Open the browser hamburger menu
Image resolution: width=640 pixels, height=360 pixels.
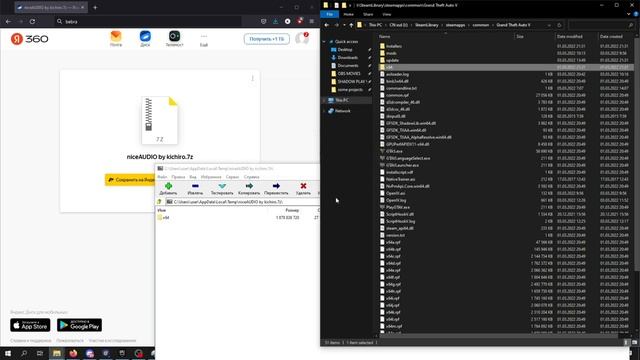[312, 21]
